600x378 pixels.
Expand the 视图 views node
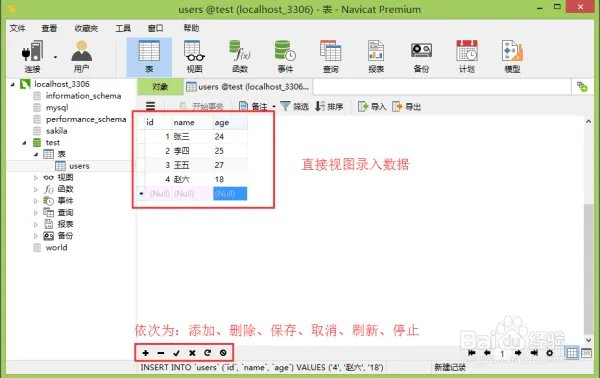pyautogui.click(x=36, y=178)
